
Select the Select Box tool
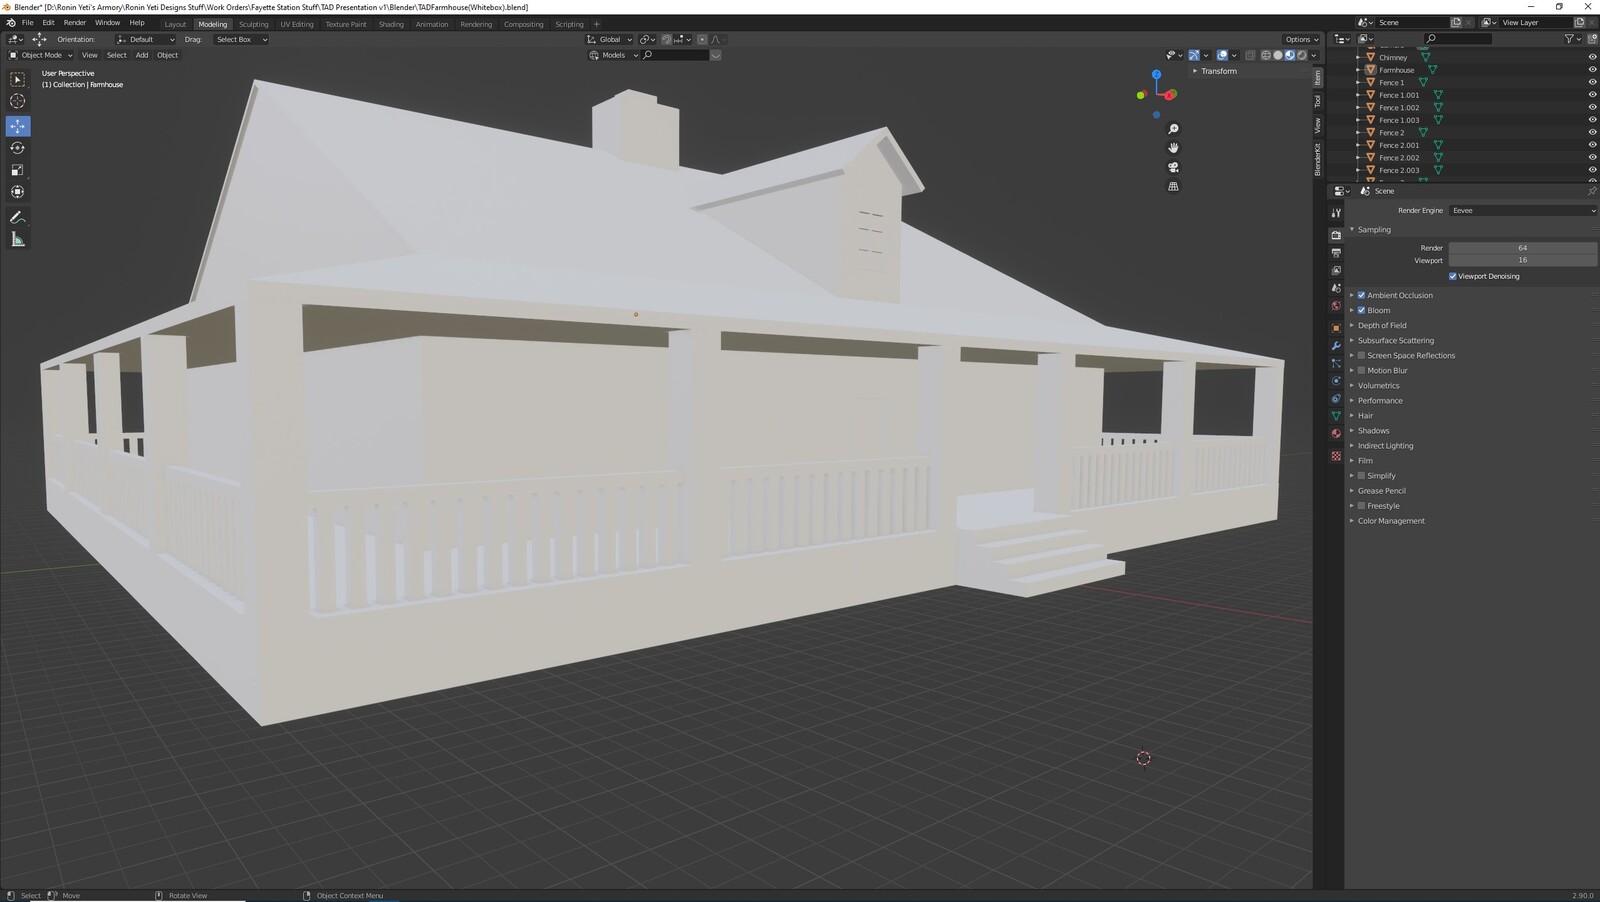pos(18,79)
